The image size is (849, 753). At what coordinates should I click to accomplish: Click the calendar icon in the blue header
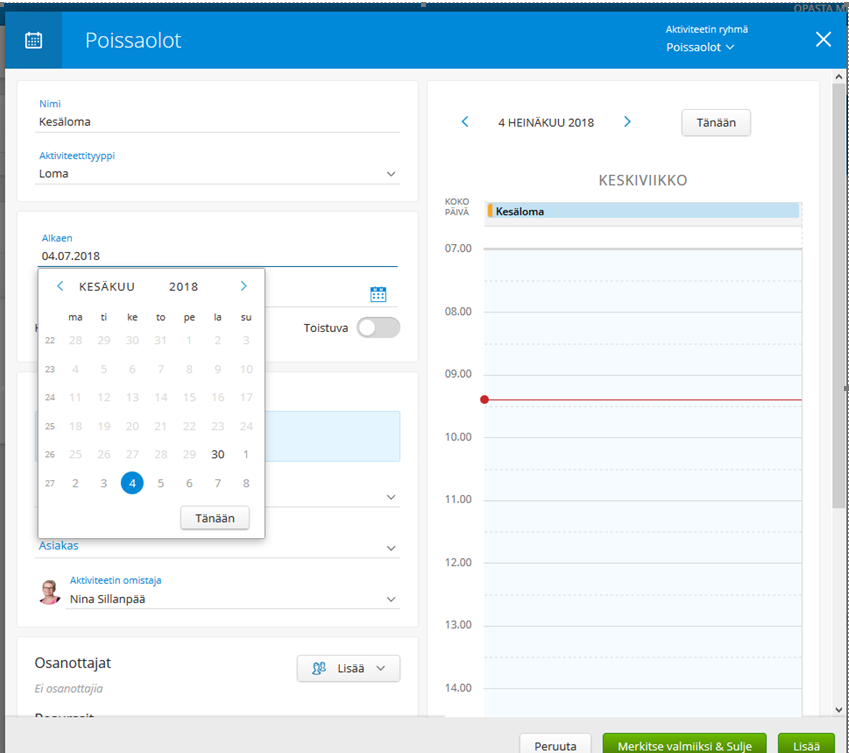(34, 41)
